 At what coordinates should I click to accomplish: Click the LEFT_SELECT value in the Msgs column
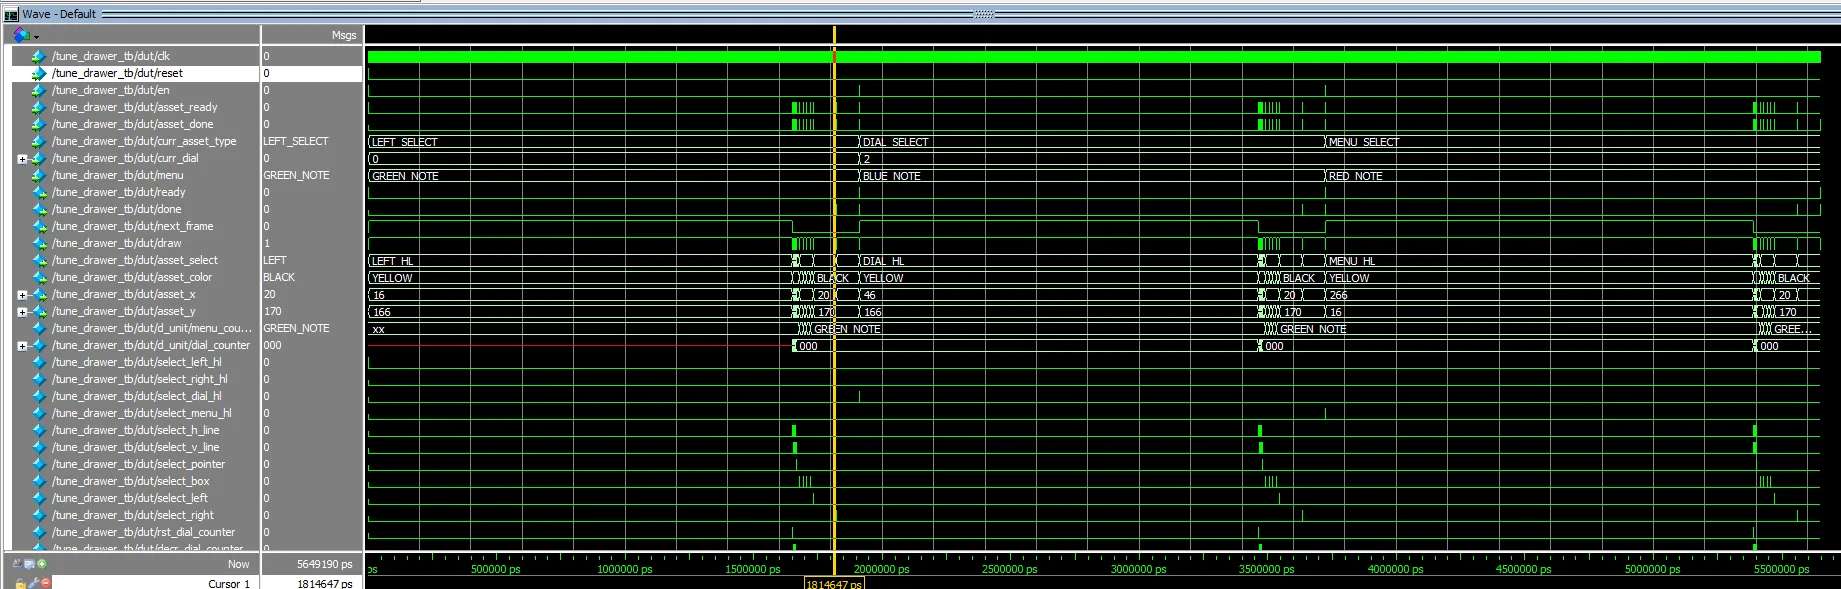point(296,141)
